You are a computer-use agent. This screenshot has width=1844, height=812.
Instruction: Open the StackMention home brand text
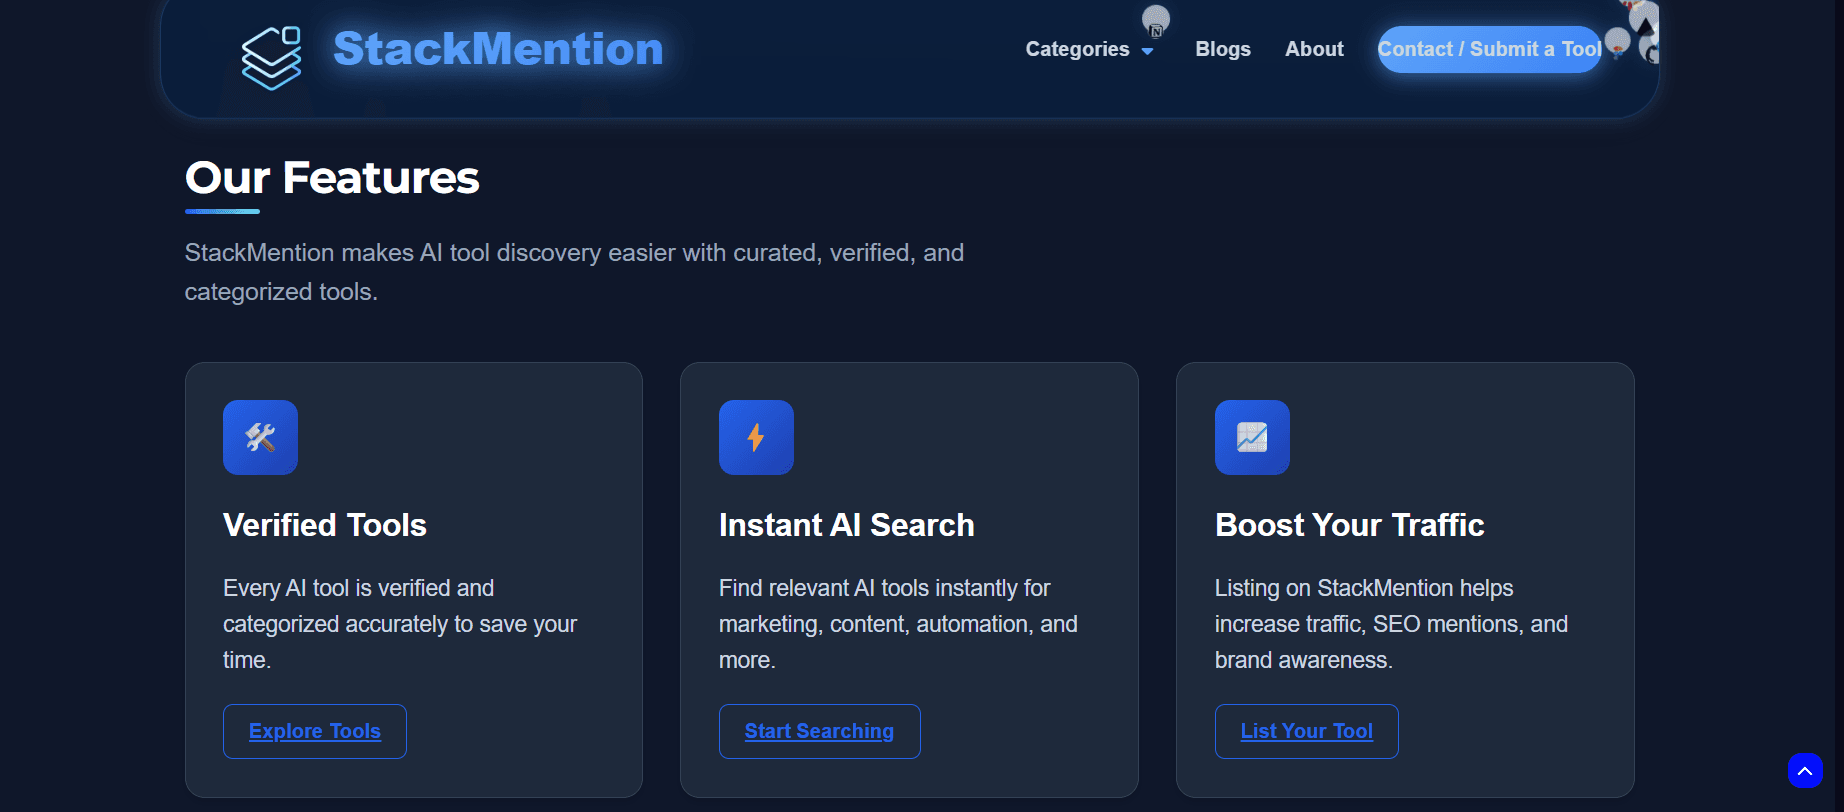498,49
